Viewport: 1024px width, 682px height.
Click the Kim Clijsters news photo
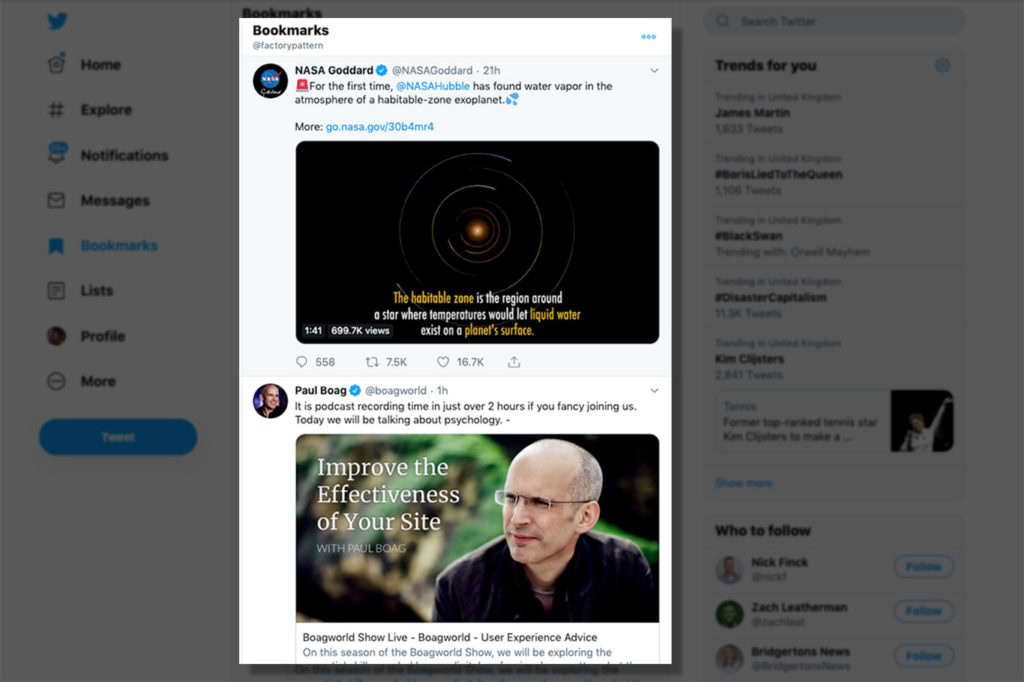click(x=922, y=421)
